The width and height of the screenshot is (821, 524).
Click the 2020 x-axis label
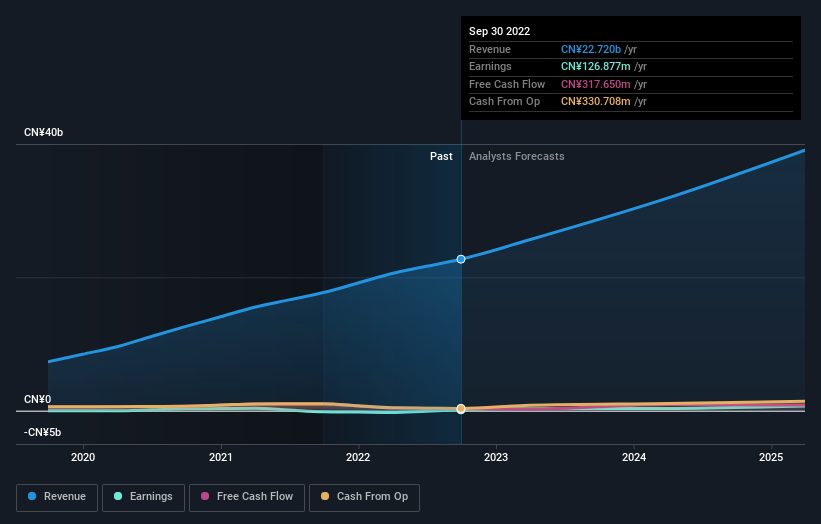[x=83, y=457]
